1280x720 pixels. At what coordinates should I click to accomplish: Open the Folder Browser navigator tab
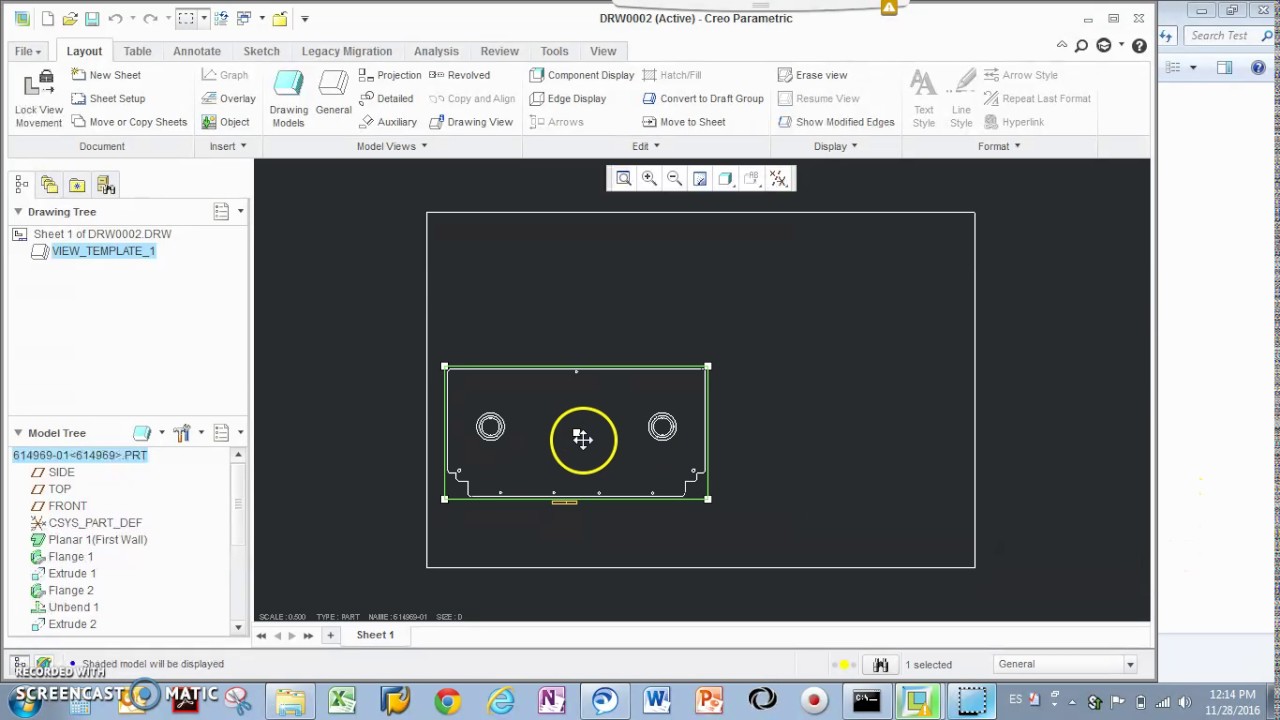[49, 185]
